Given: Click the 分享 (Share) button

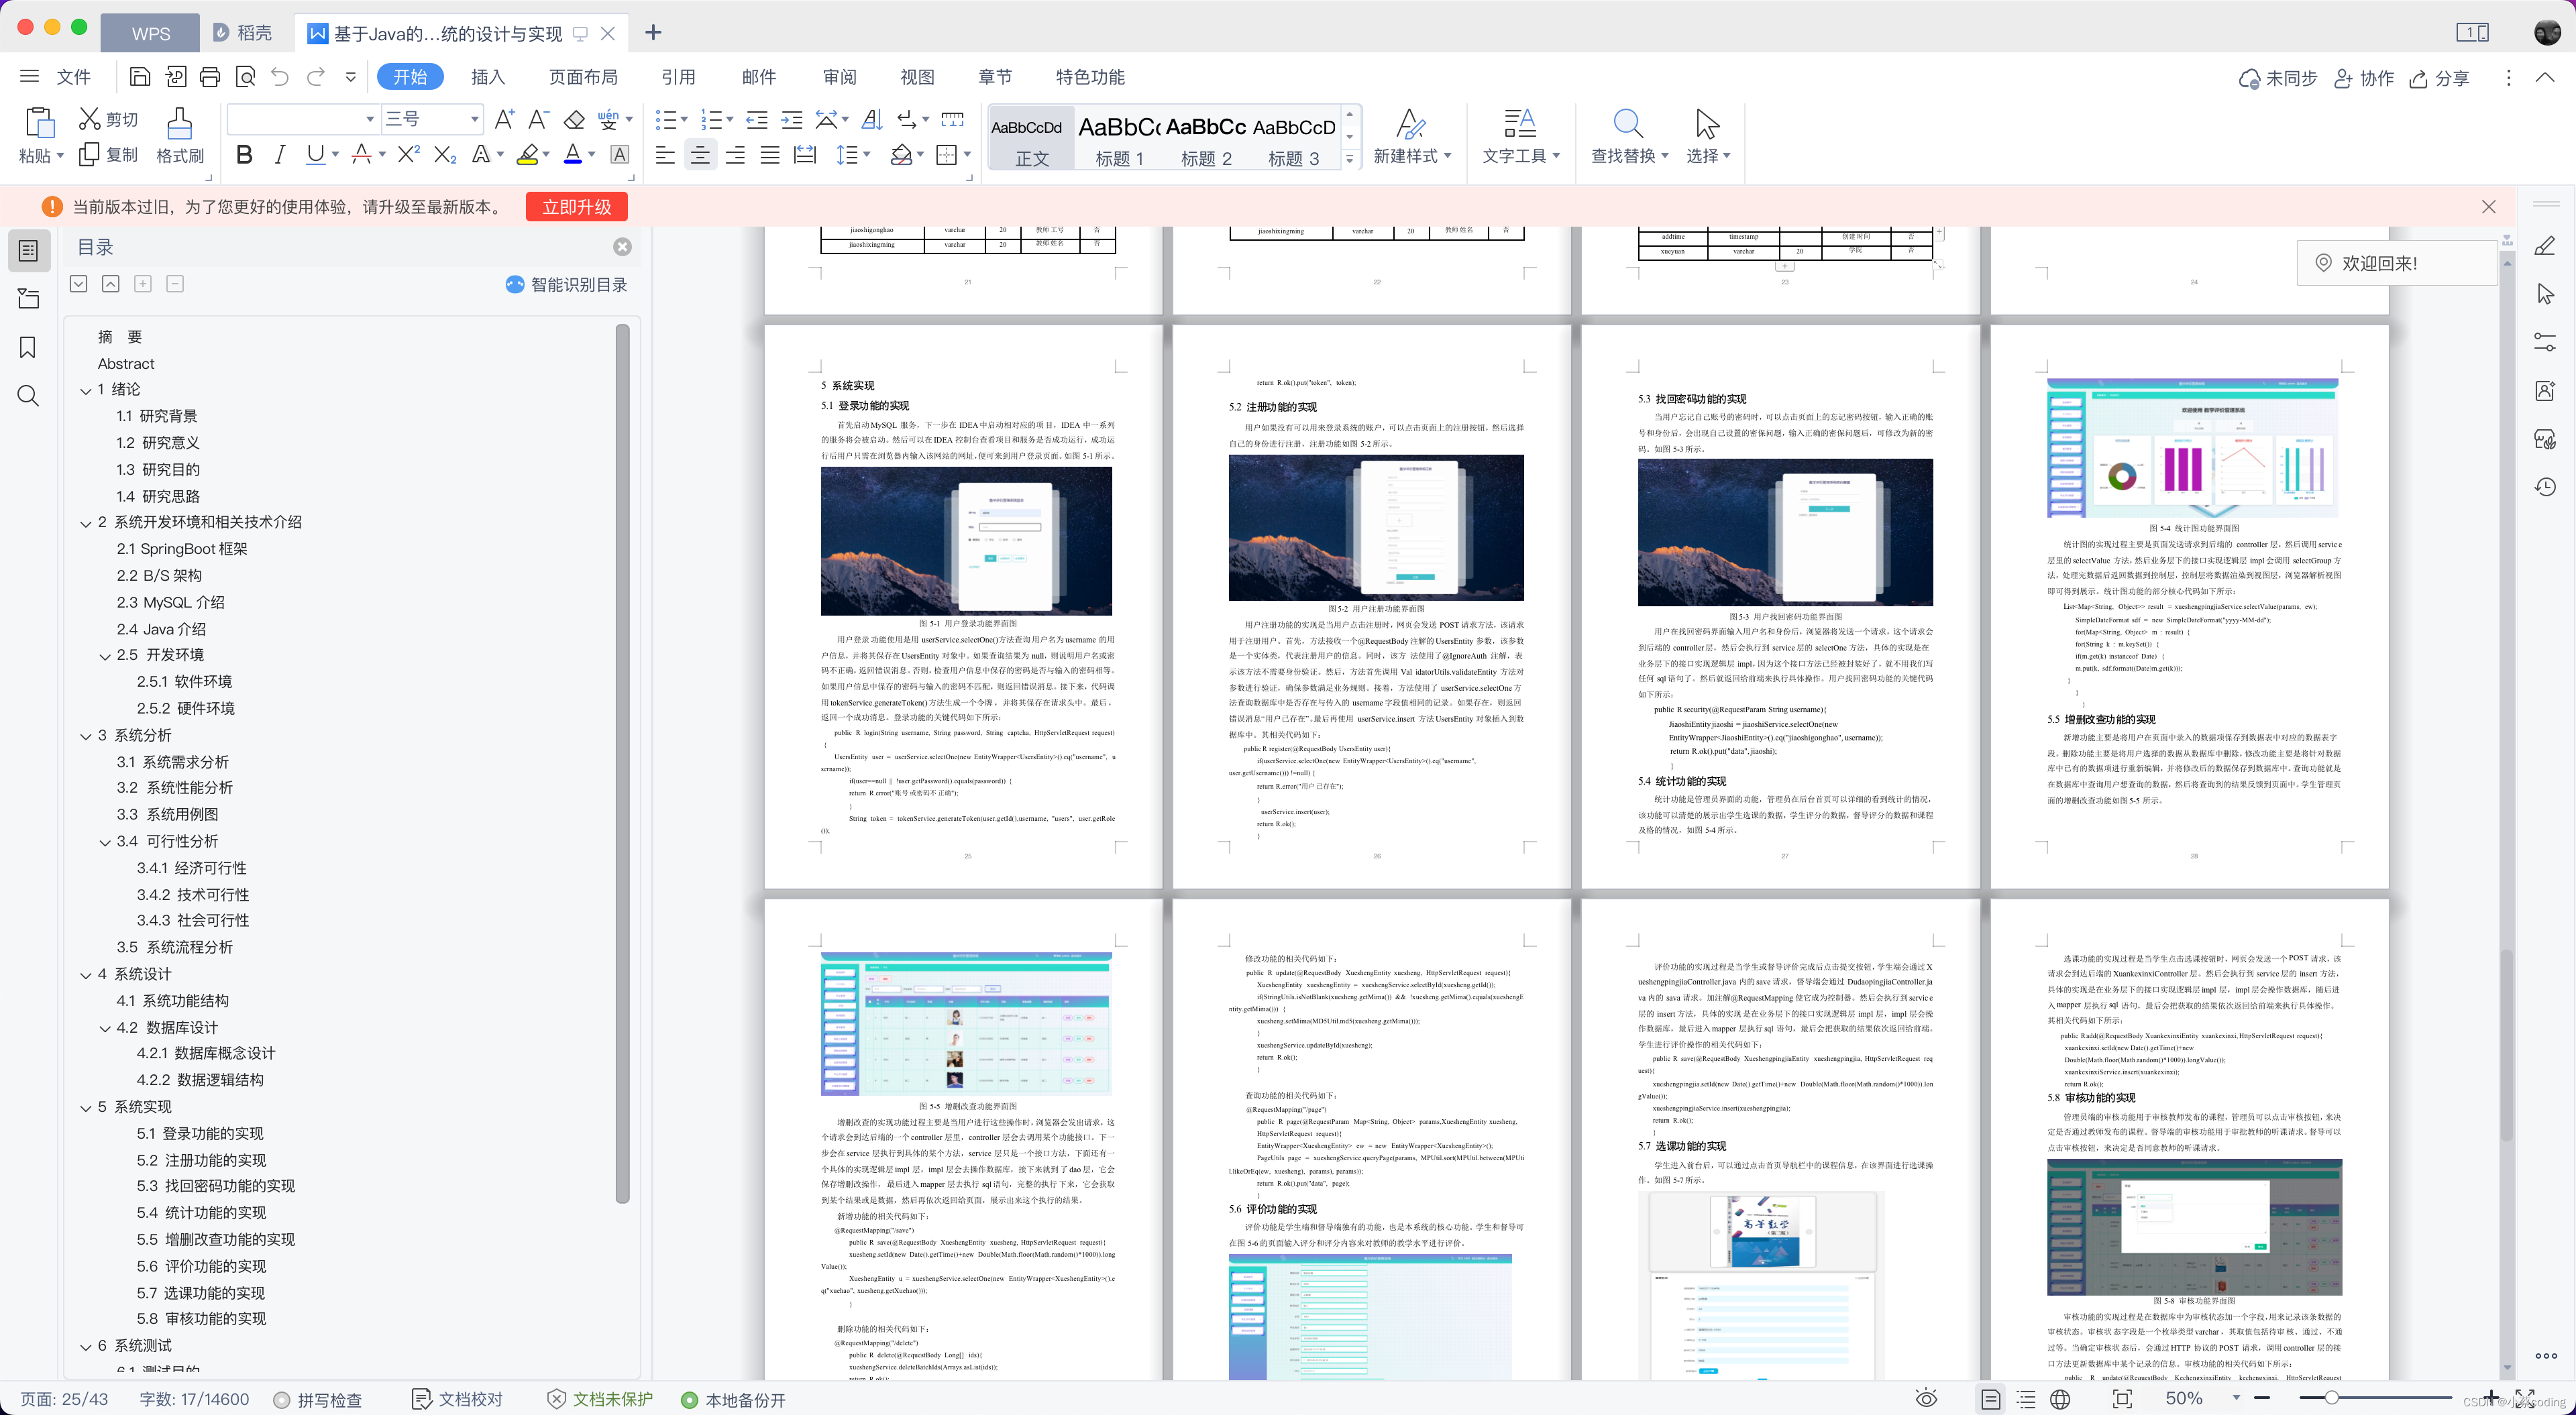Looking at the screenshot, I should (2439, 78).
